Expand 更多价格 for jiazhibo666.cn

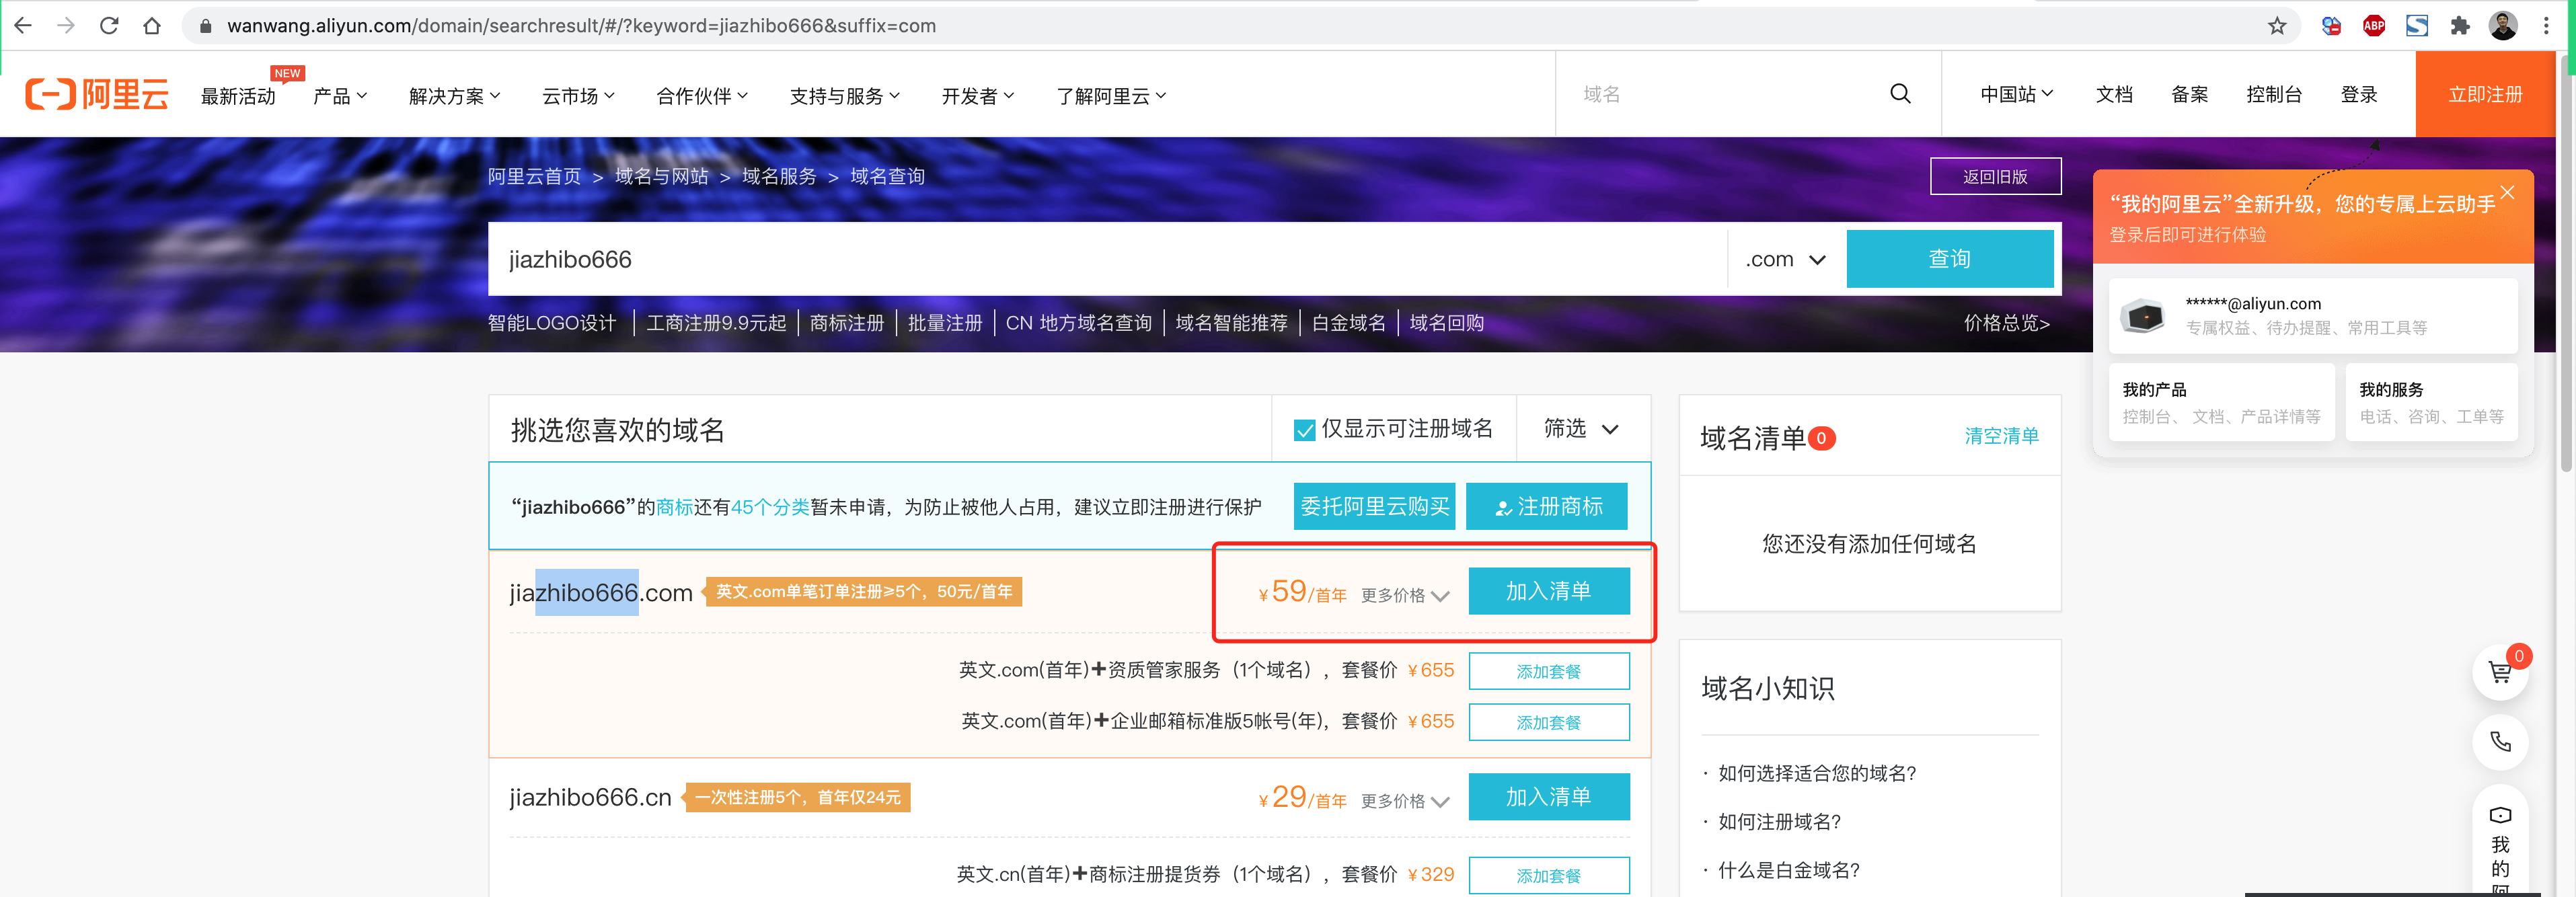[1404, 802]
